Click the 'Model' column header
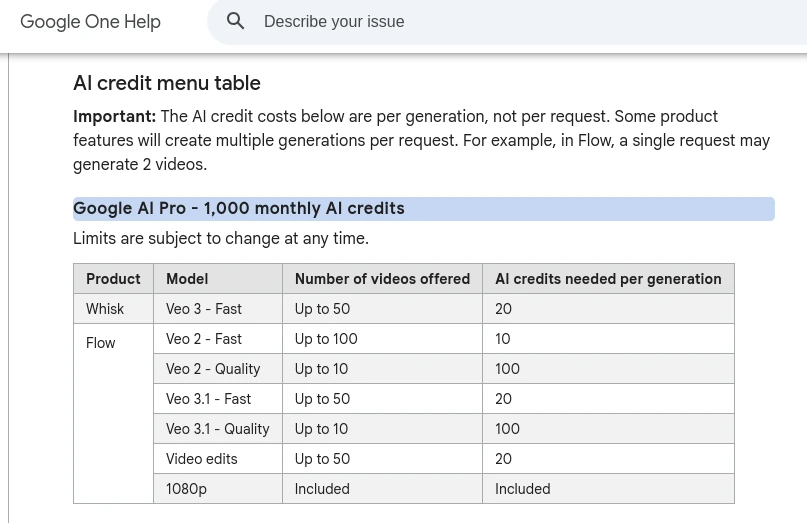The image size is (807, 523). (x=218, y=278)
